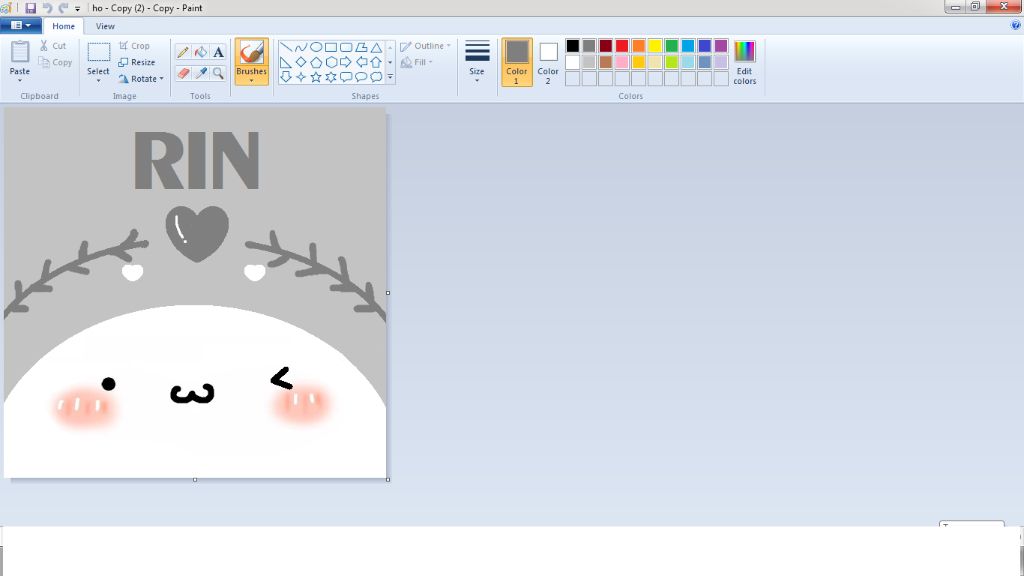Viewport: 1024px width, 576px height.
Task: Choose the Polygon shape
Action: pyautogui.click(x=361, y=47)
